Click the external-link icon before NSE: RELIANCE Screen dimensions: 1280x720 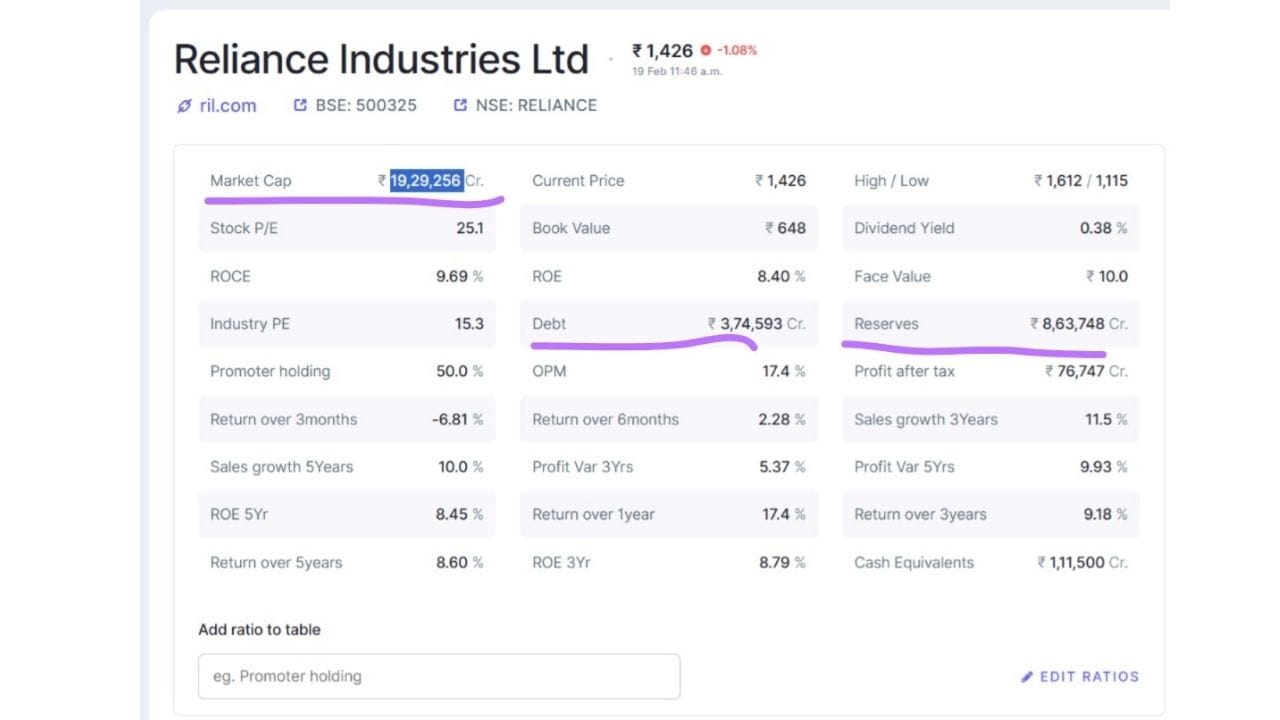(460, 105)
